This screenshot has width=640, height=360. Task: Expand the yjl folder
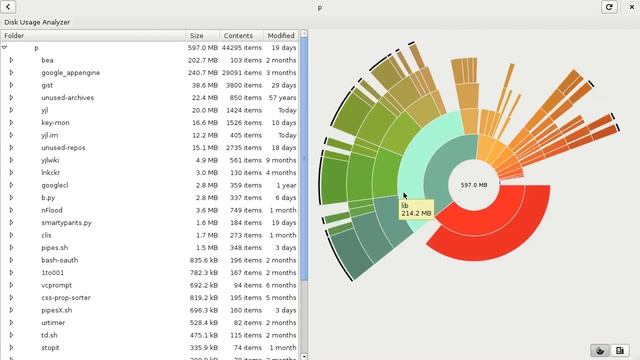[x=11, y=110]
